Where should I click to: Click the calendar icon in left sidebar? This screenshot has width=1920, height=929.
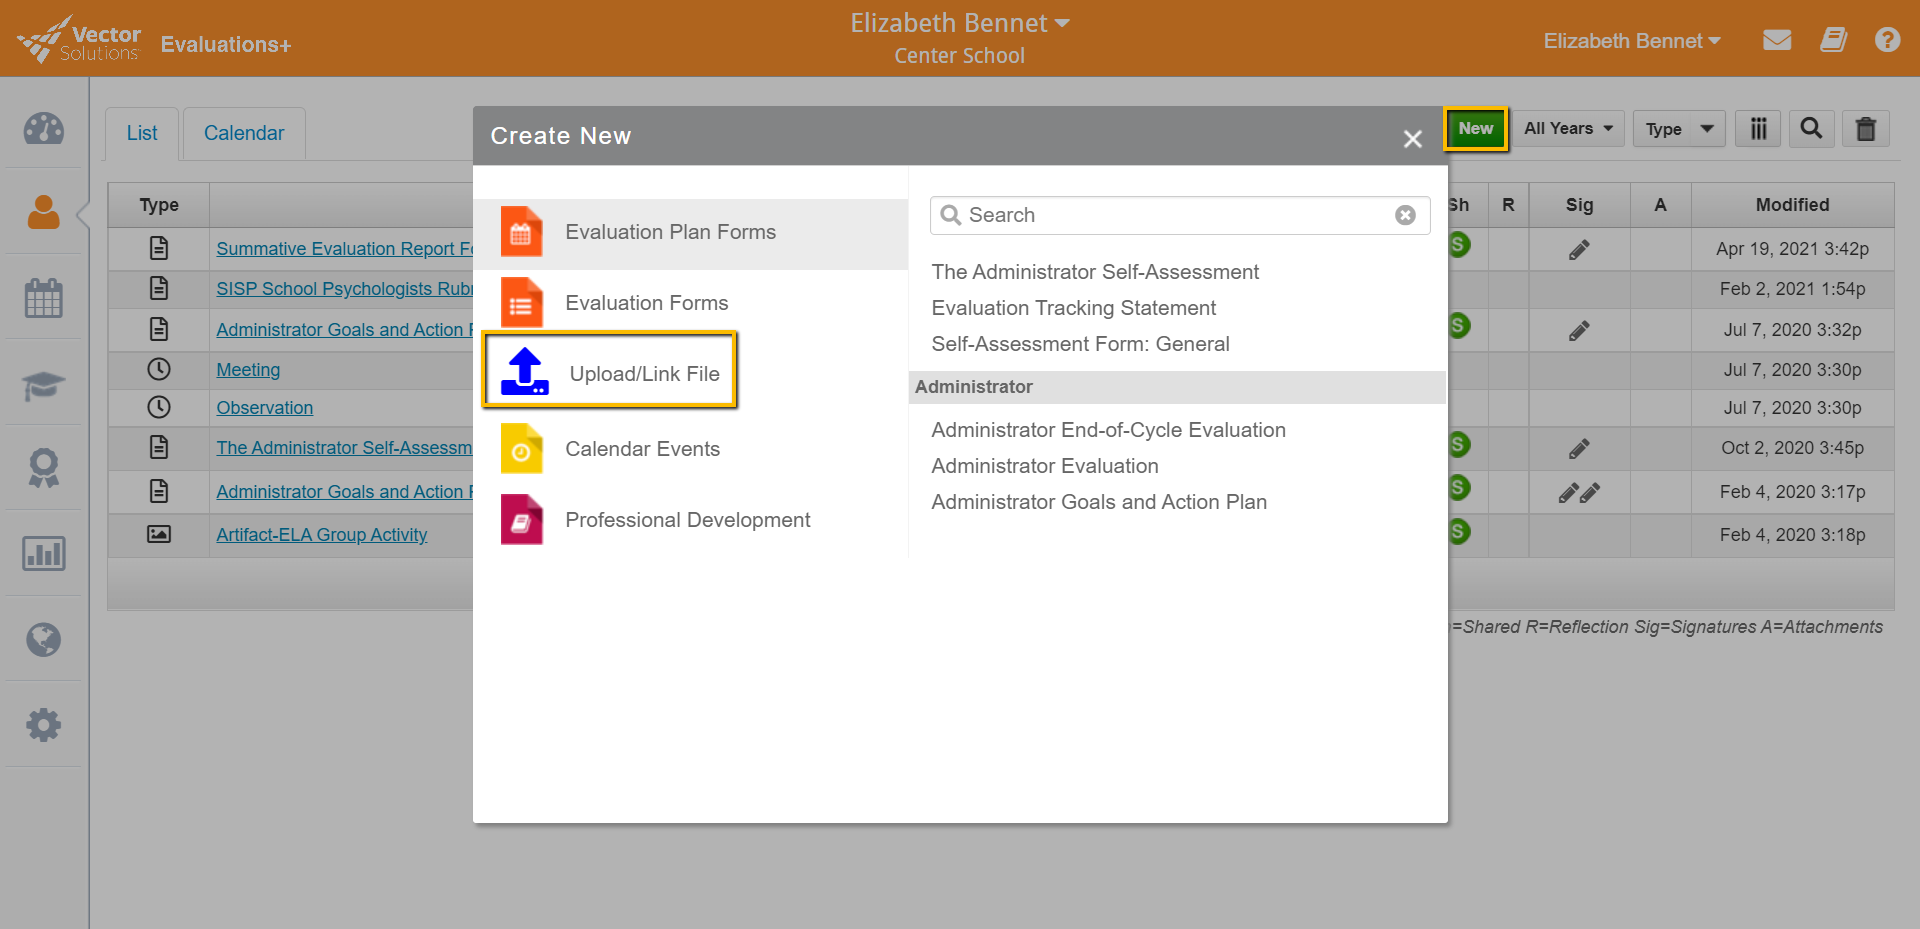tap(44, 298)
